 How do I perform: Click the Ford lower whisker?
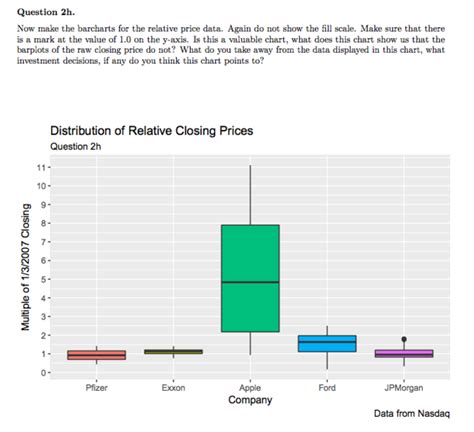(x=327, y=360)
